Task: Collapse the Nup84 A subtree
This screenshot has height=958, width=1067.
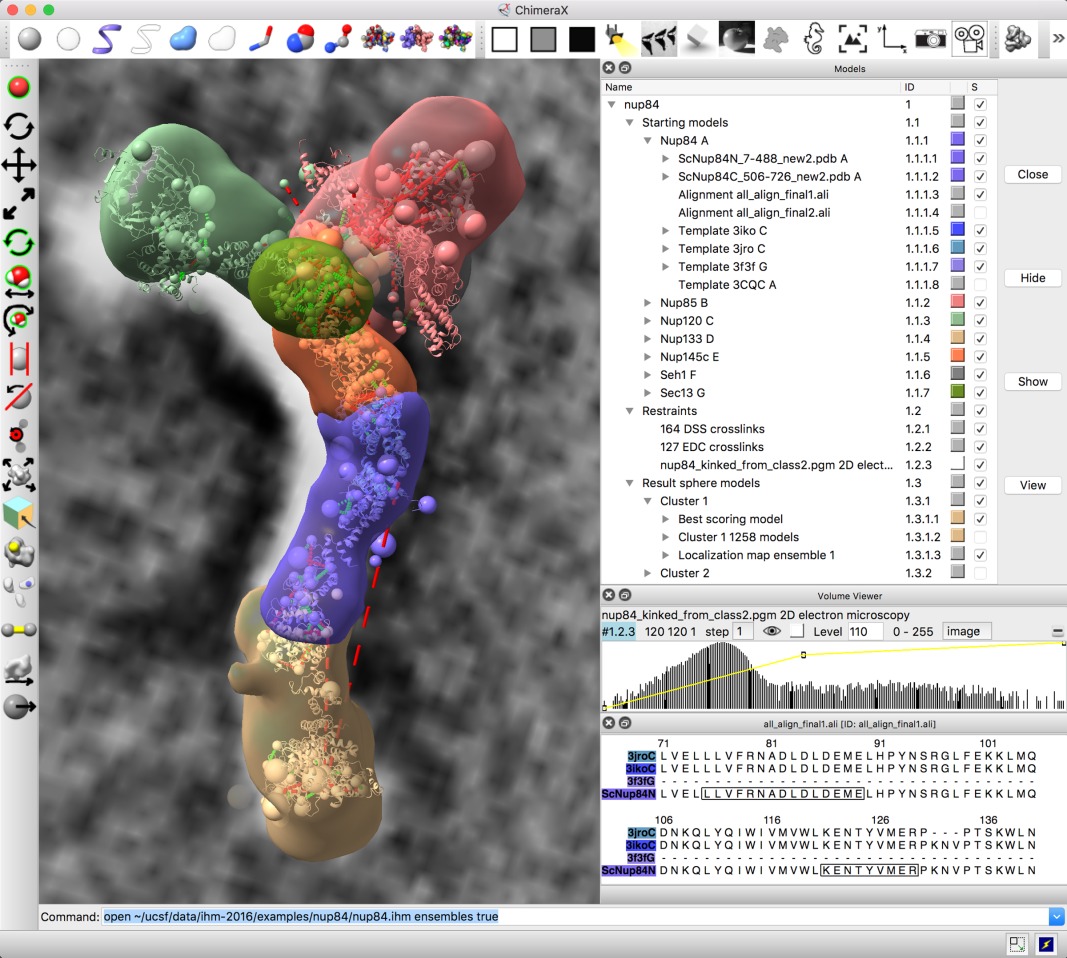Action: [x=648, y=140]
